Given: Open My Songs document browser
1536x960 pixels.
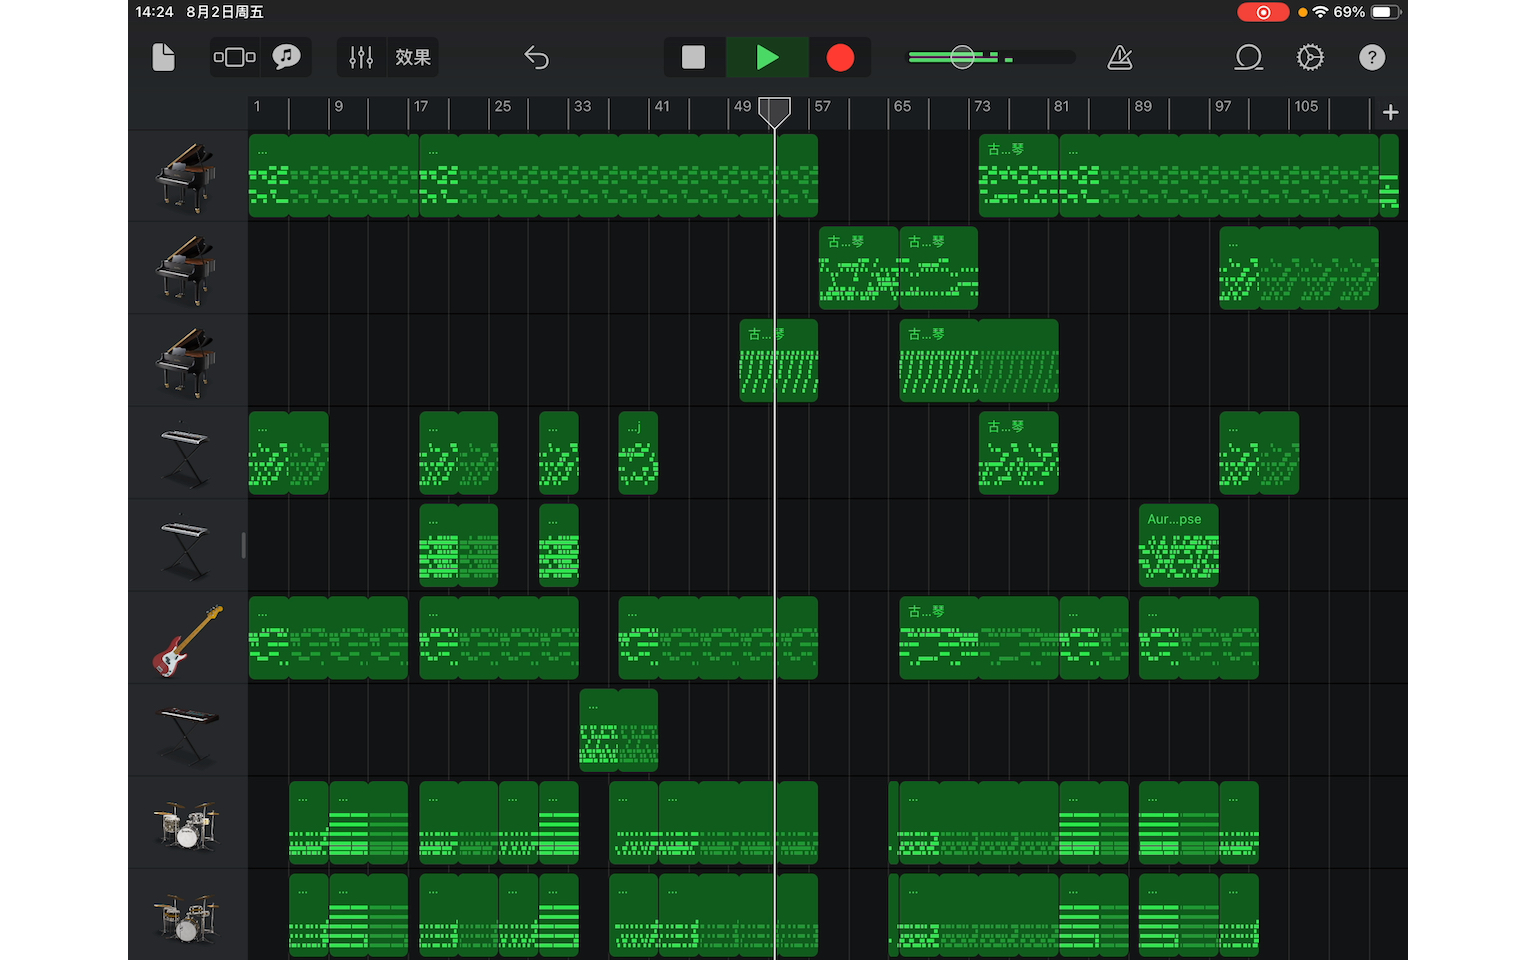Looking at the screenshot, I should click(163, 57).
